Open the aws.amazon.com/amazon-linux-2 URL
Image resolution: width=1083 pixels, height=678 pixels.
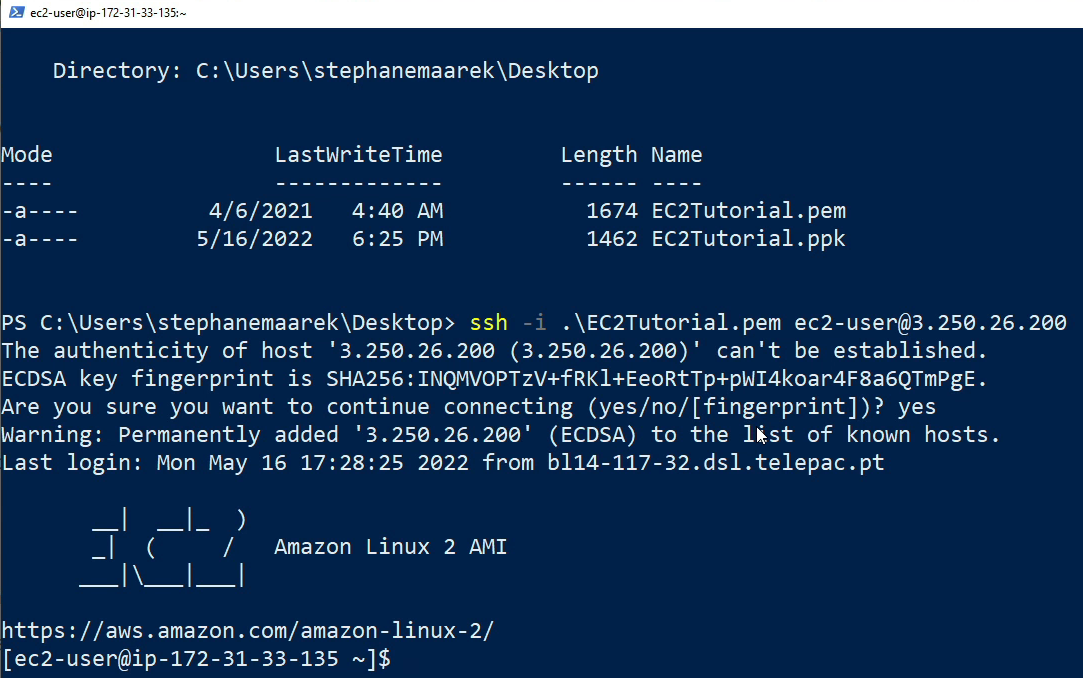coord(248,631)
